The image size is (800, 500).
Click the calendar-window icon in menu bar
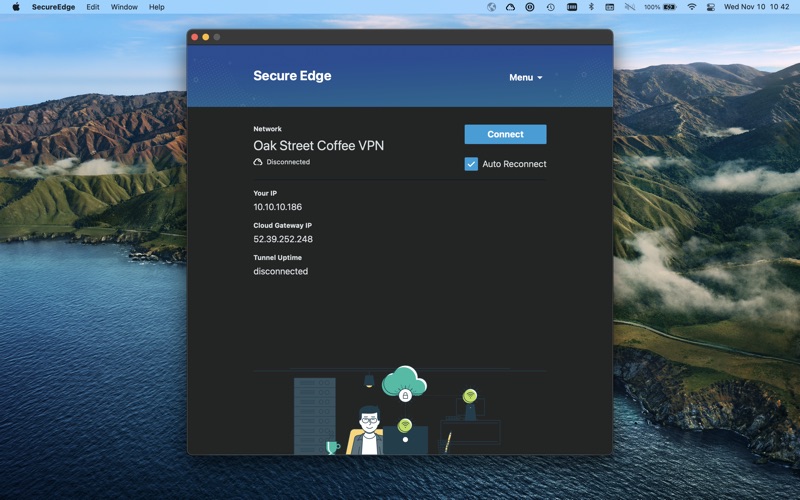(x=610, y=7)
